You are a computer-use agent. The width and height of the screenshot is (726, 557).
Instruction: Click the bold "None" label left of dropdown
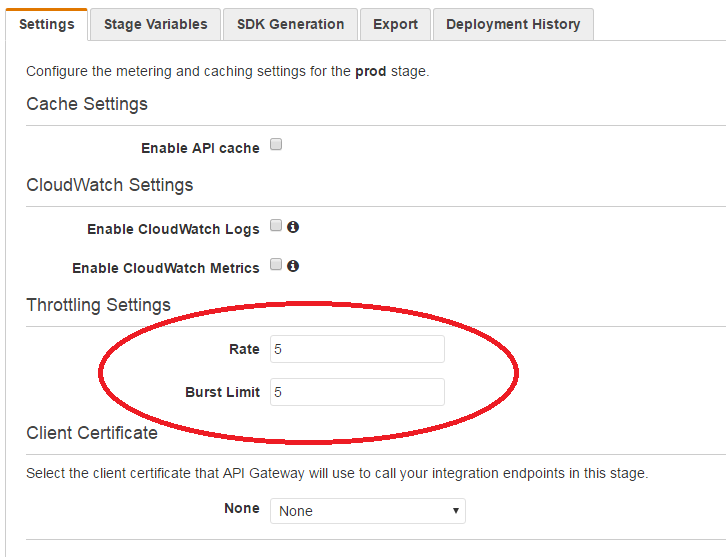pyautogui.click(x=241, y=508)
